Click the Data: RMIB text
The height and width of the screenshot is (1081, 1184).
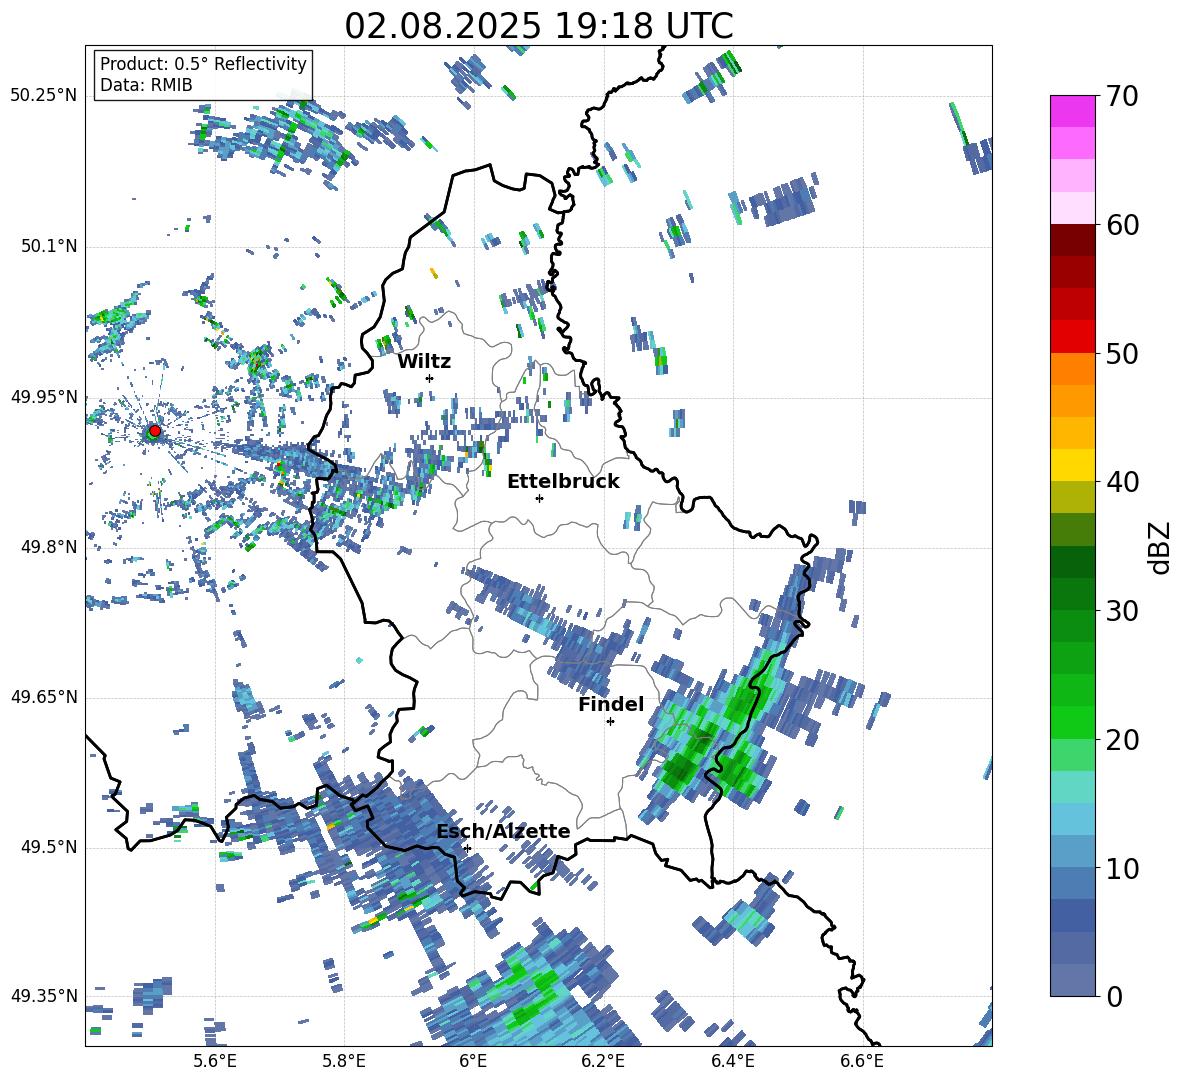(146, 85)
